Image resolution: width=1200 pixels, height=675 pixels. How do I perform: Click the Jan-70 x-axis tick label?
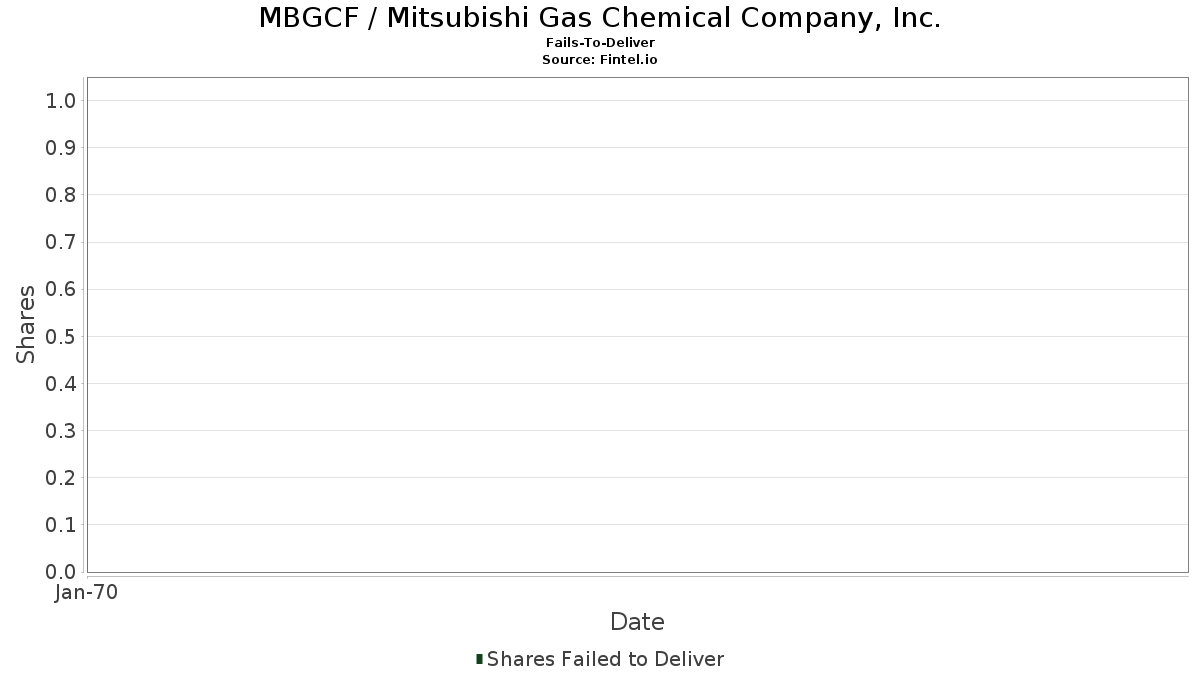click(87, 593)
